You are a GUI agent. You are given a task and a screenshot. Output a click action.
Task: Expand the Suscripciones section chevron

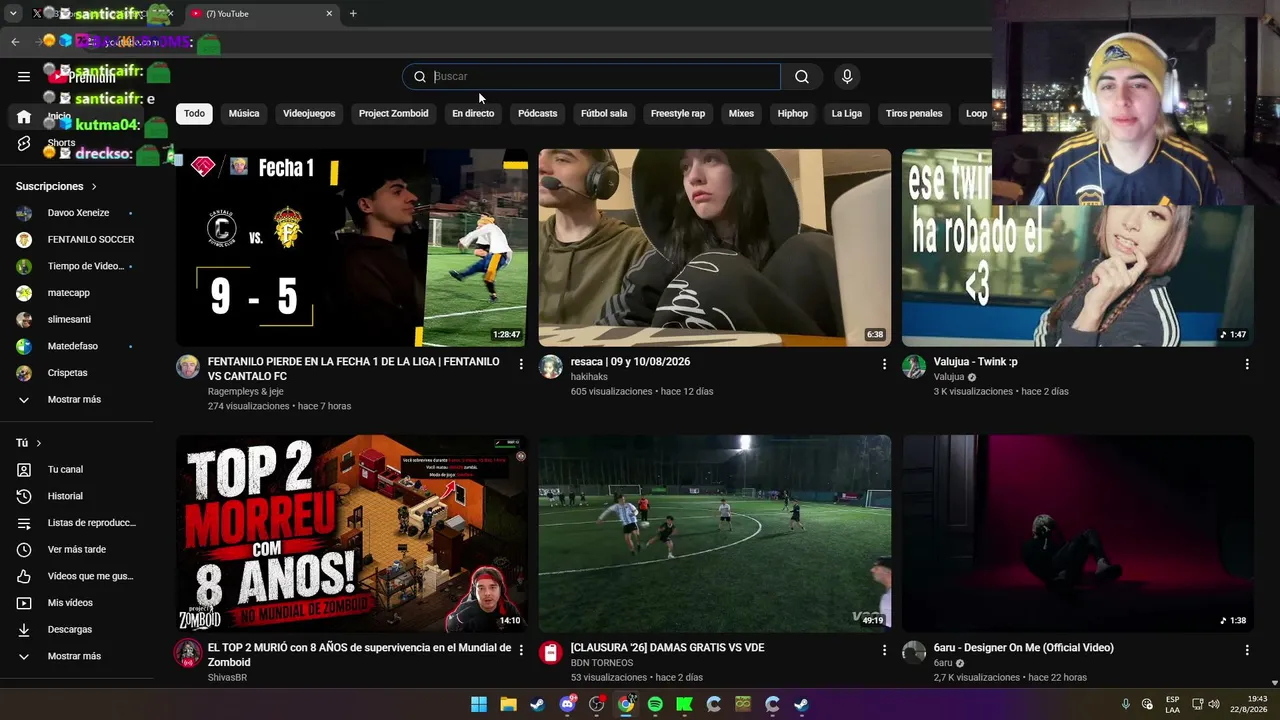point(94,187)
